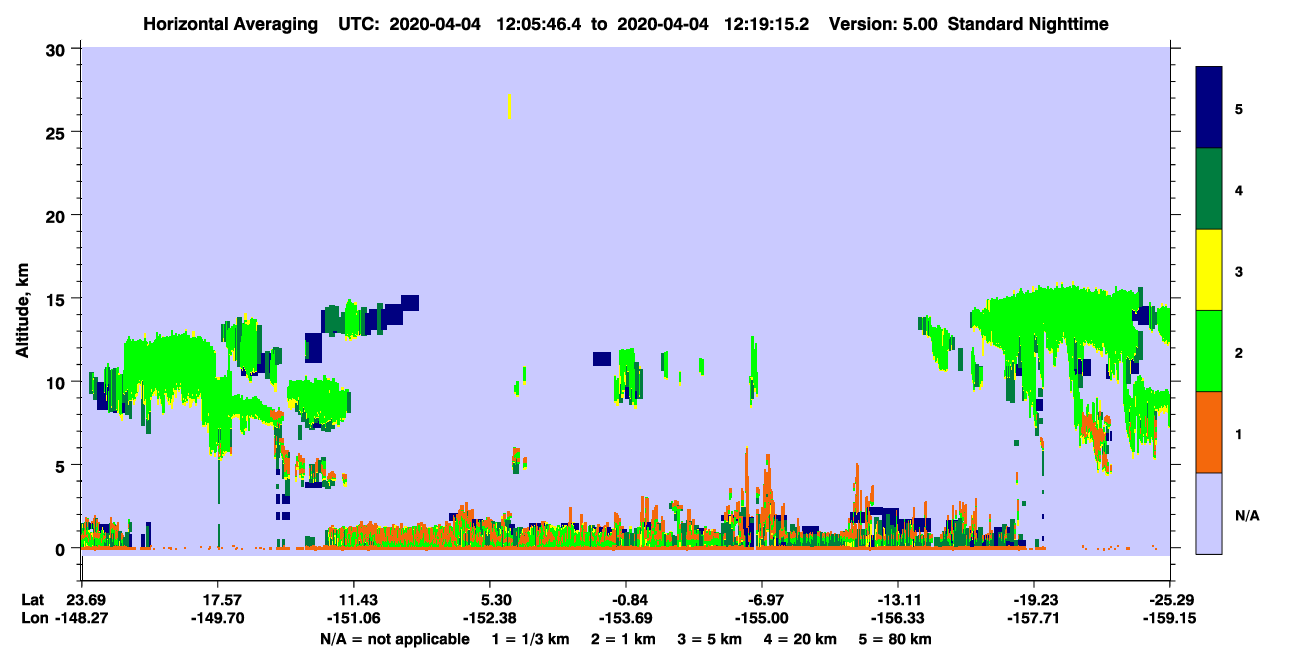The image size is (1300, 667).
Task: Click the '1 = 1/3 km' legend entry
Action: pos(532,639)
